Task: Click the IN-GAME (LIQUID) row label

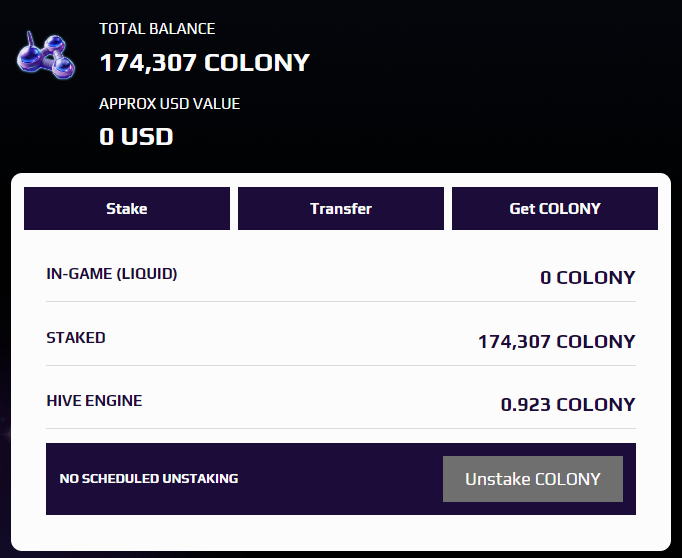Action: [x=112, y=274]
